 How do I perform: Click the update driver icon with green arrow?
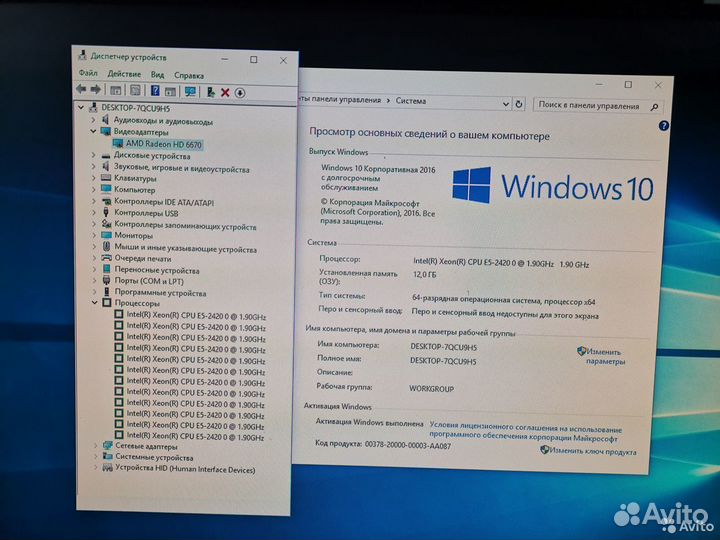coord(210,92)
